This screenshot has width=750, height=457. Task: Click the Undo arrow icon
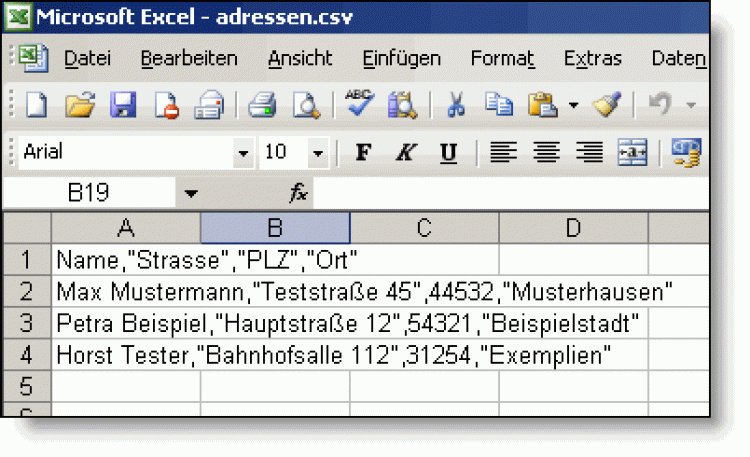click(x=661, y=104)
